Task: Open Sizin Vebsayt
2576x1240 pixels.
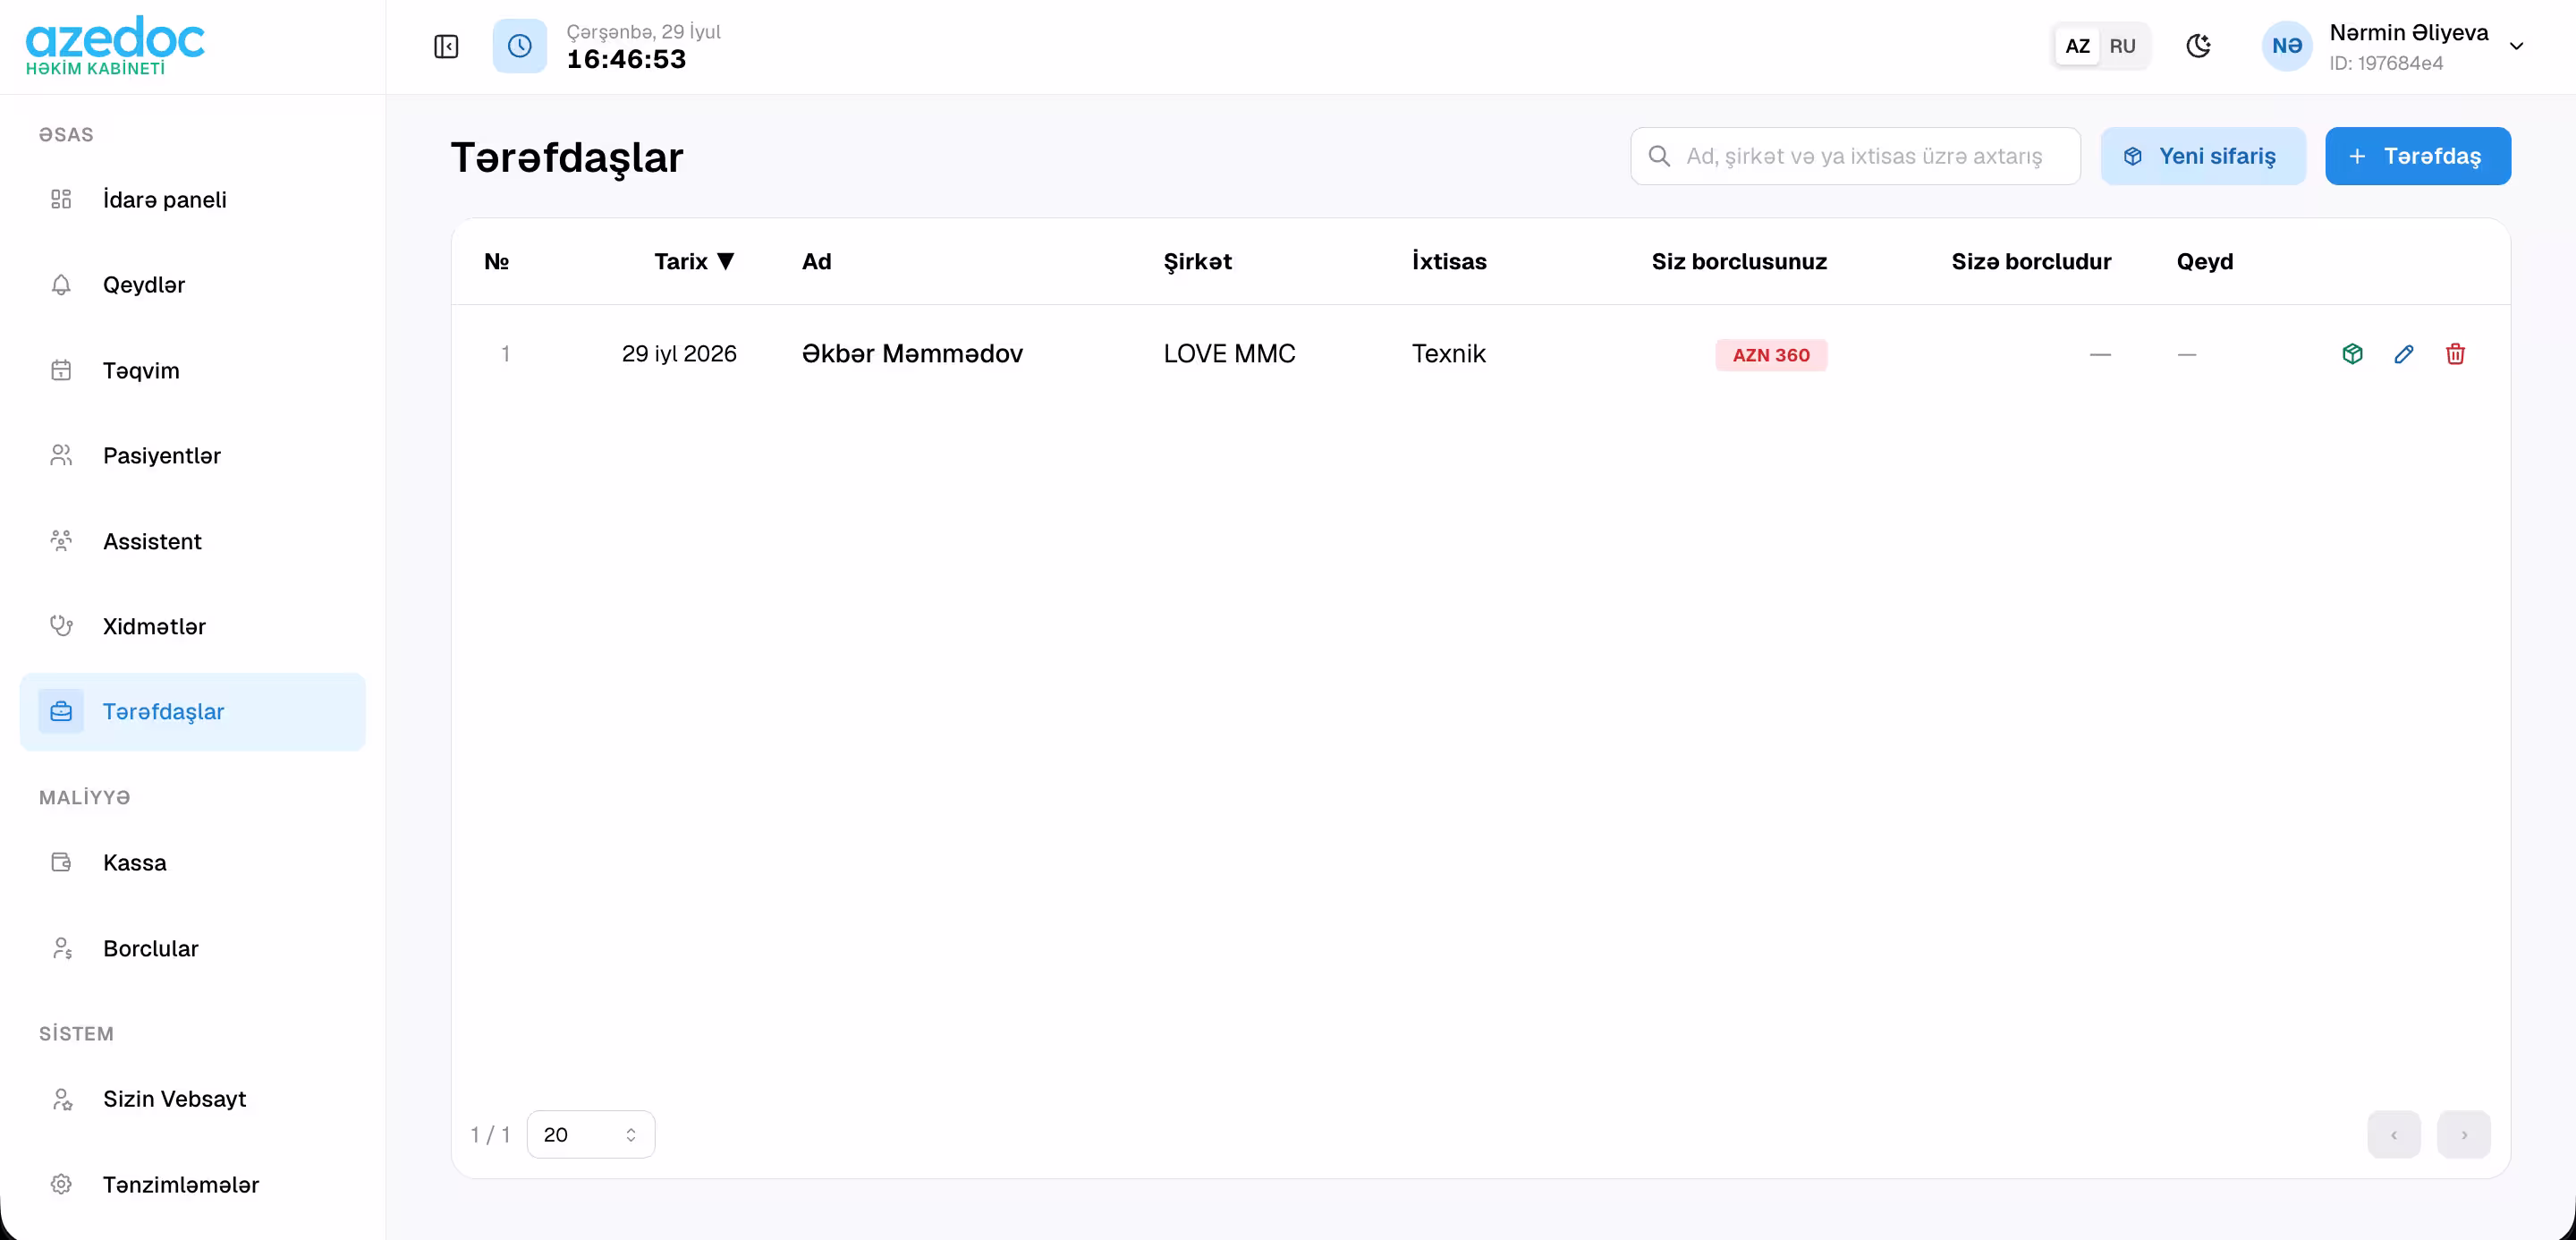Action: click(x=193, y=1099)
